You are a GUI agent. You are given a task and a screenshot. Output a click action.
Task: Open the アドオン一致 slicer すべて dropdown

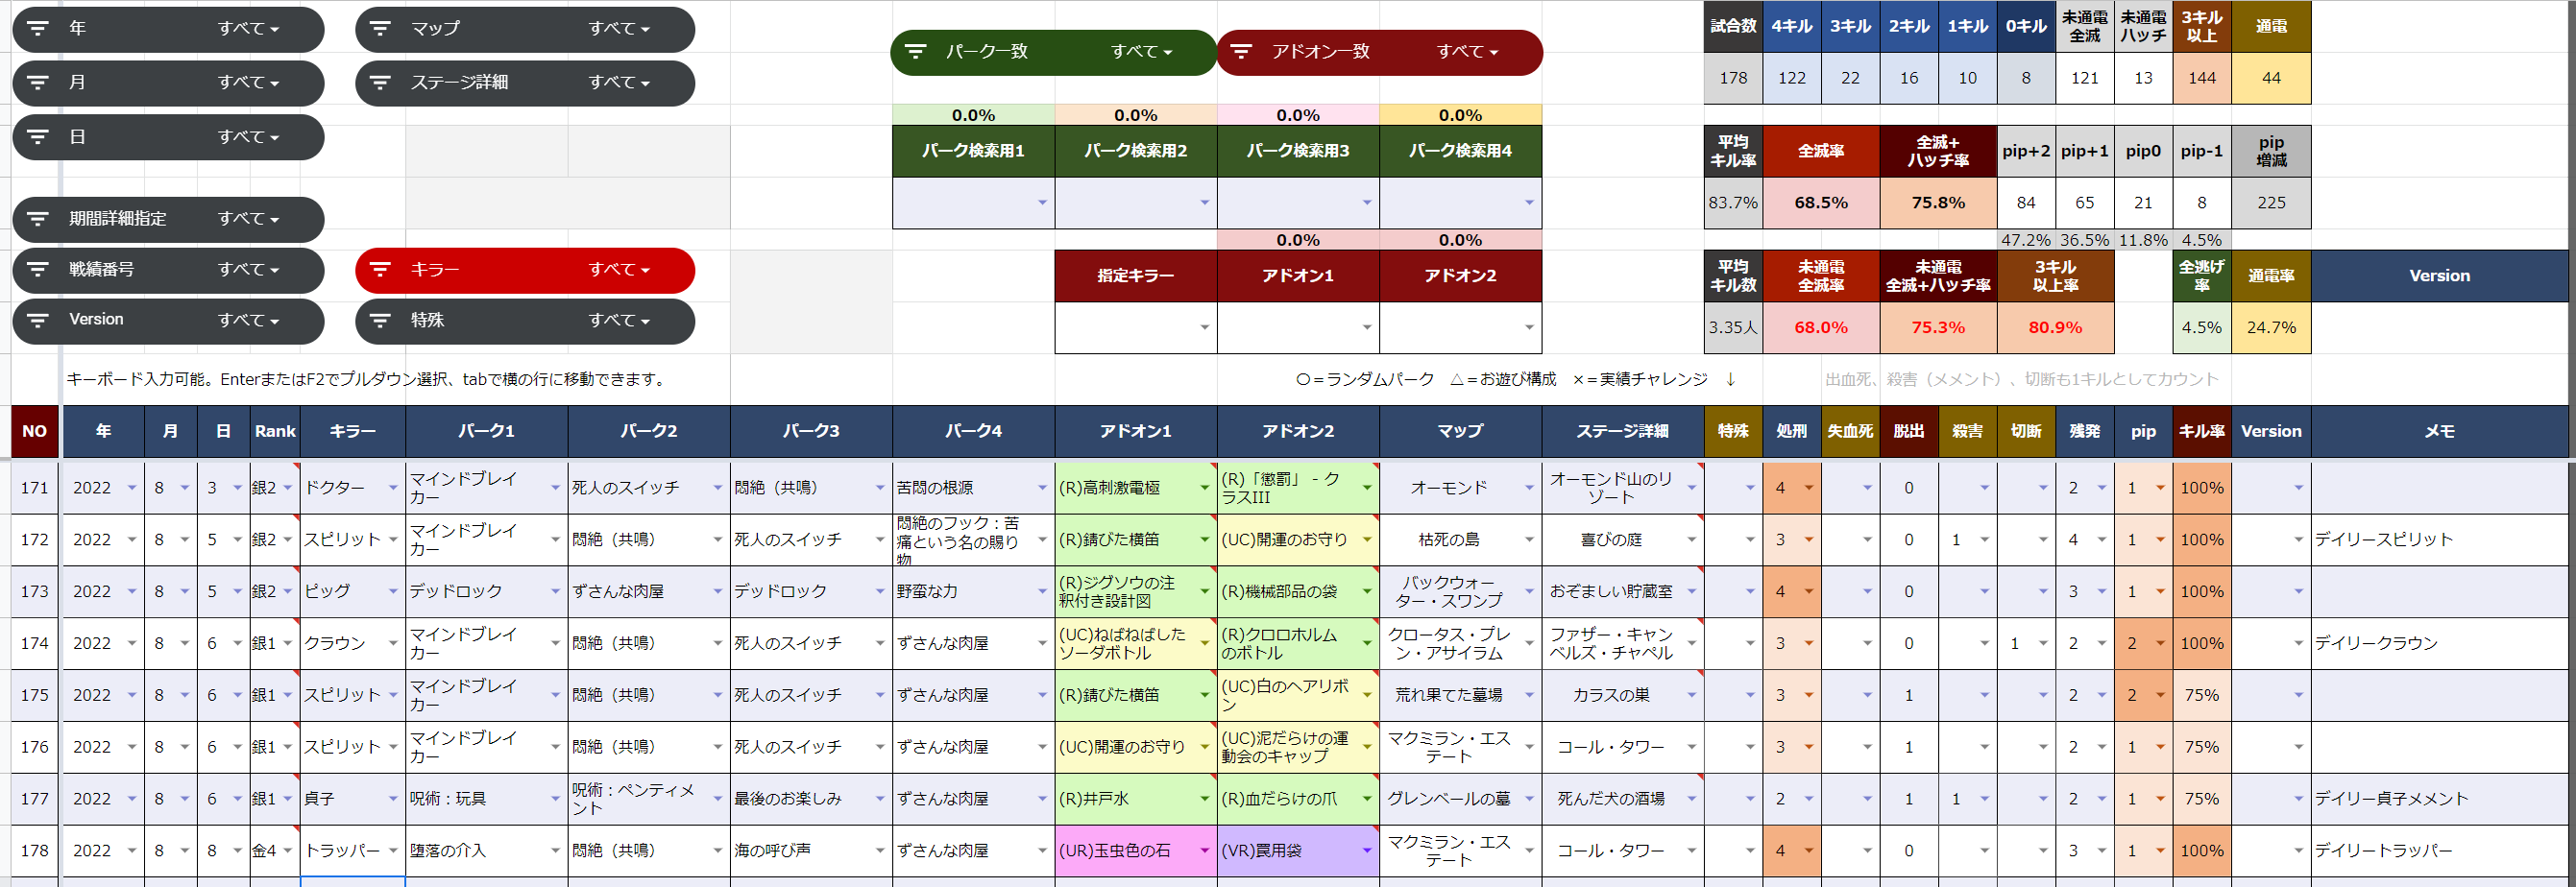(x=1467, y=51)
